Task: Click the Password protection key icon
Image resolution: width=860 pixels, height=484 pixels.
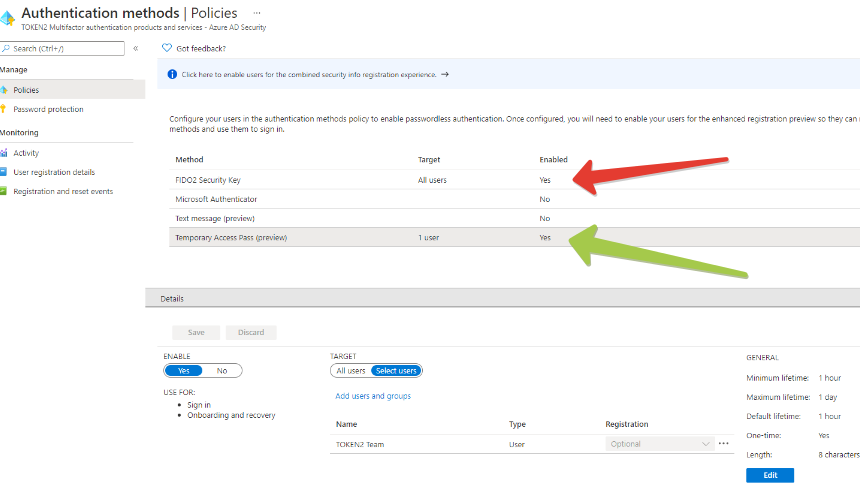Action: point(4,109)
